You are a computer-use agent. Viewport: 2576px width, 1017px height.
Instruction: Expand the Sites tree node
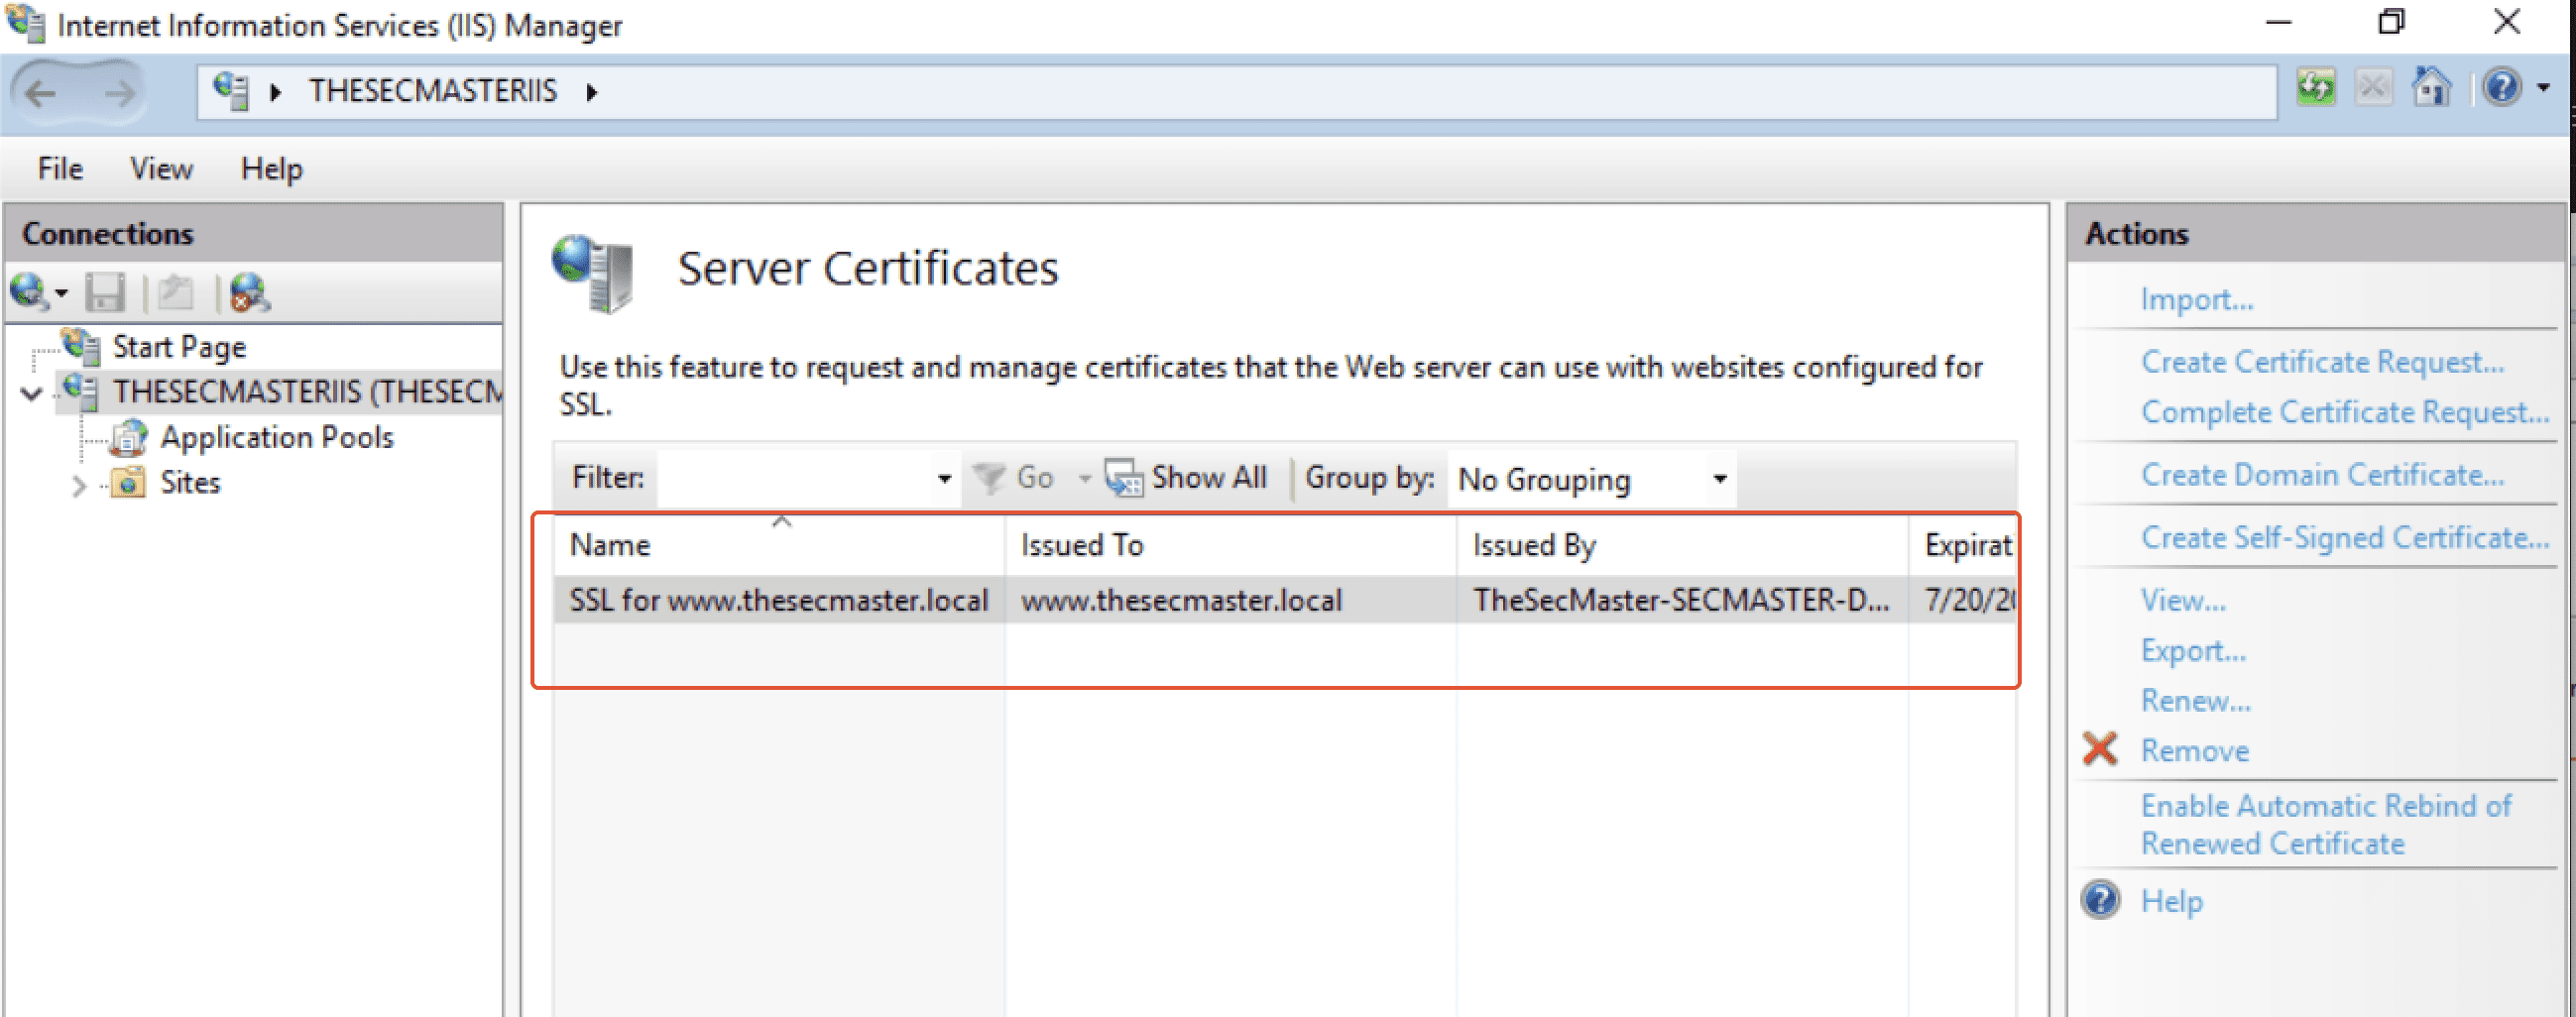click(79, 485)
